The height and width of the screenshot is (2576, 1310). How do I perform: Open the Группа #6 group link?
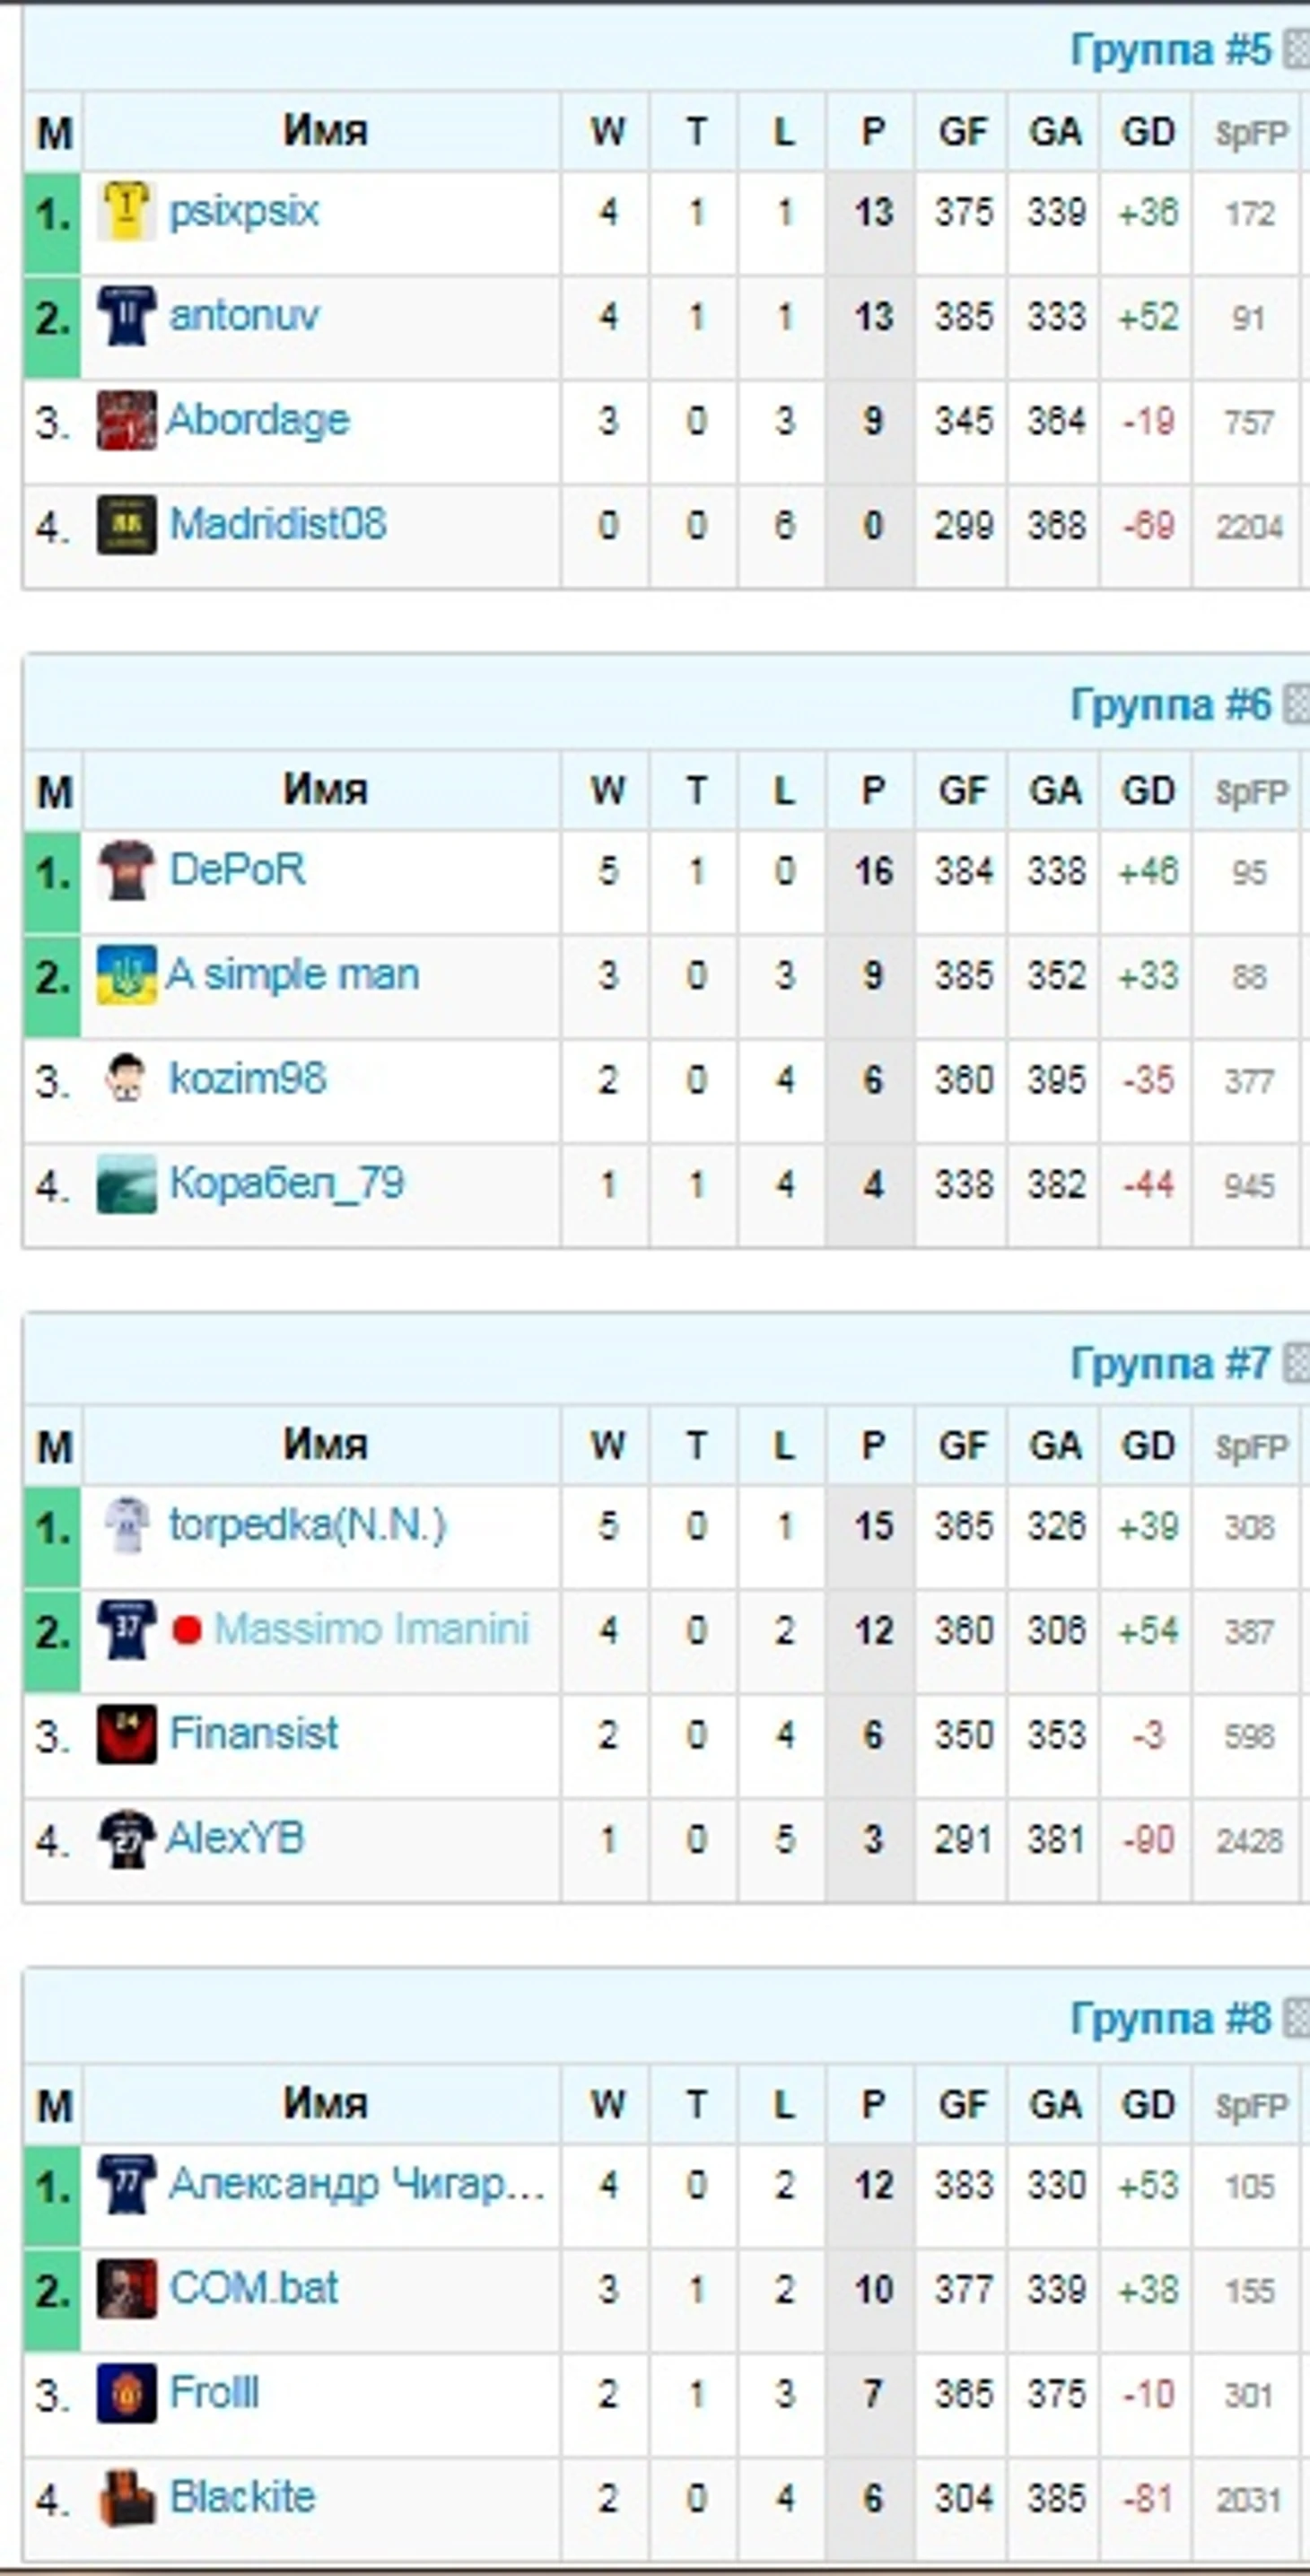(x=1170, y=705)
